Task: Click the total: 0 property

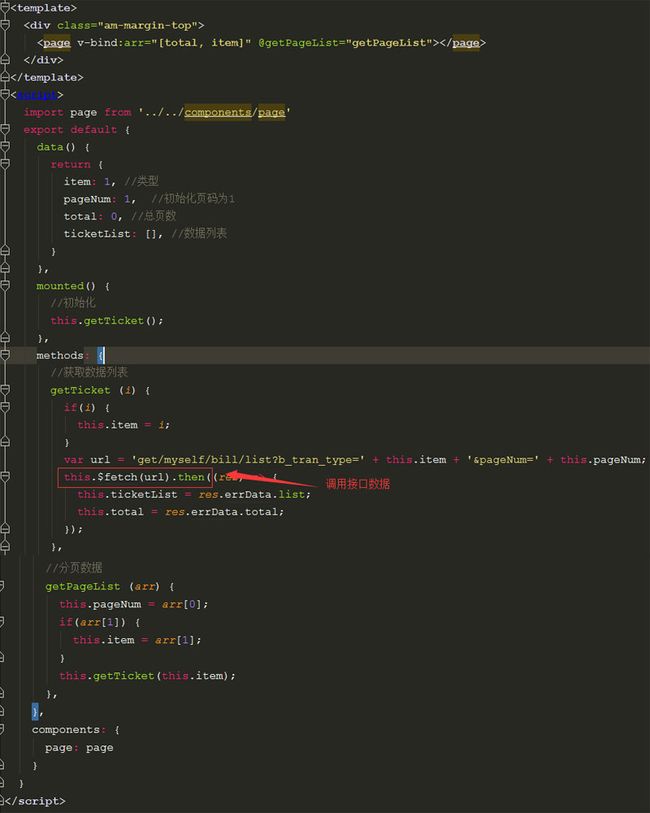Action: tap(93, 216)
